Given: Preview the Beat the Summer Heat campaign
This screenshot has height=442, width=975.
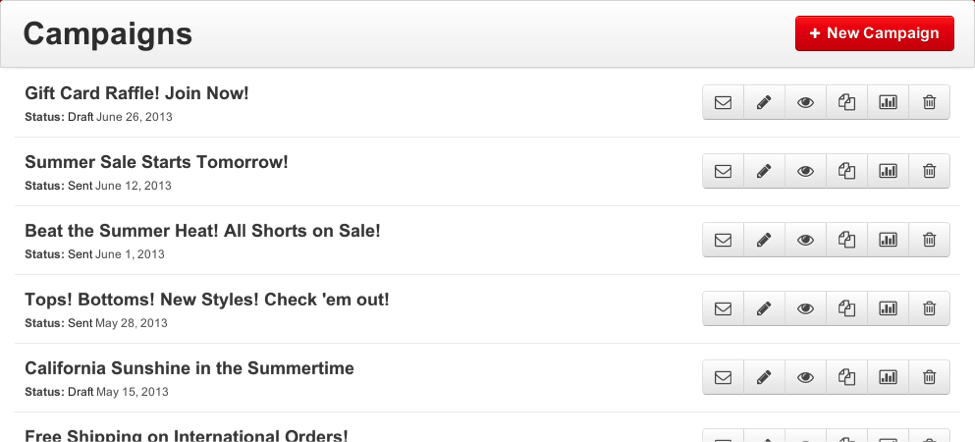Looking at the screenshot, I should [805, 240].
